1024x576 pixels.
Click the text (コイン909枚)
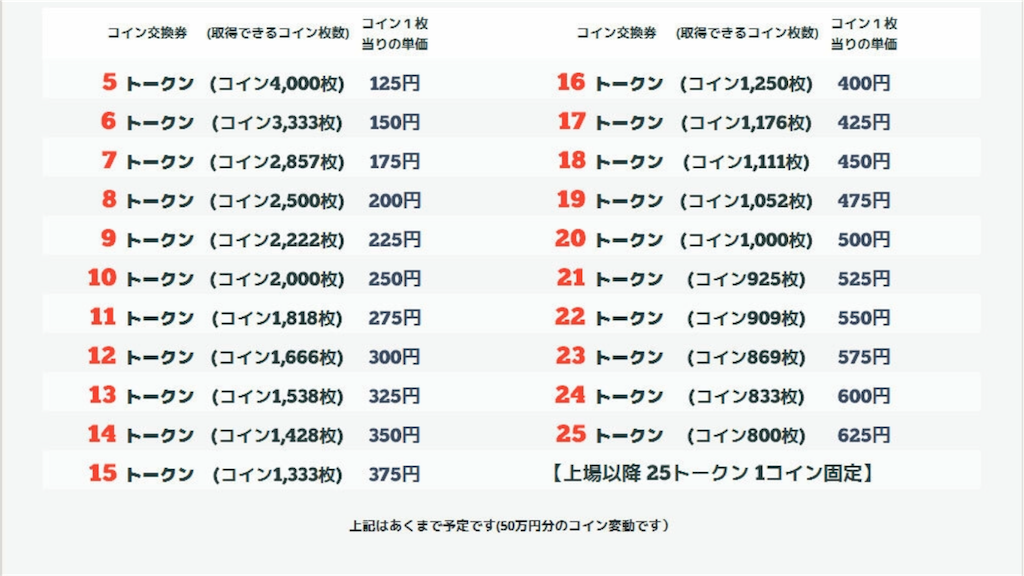click(746, 319)
